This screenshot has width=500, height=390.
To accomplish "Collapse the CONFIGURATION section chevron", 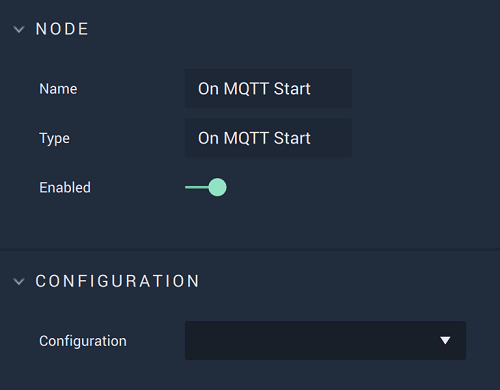I will click(x=19, y=282).
